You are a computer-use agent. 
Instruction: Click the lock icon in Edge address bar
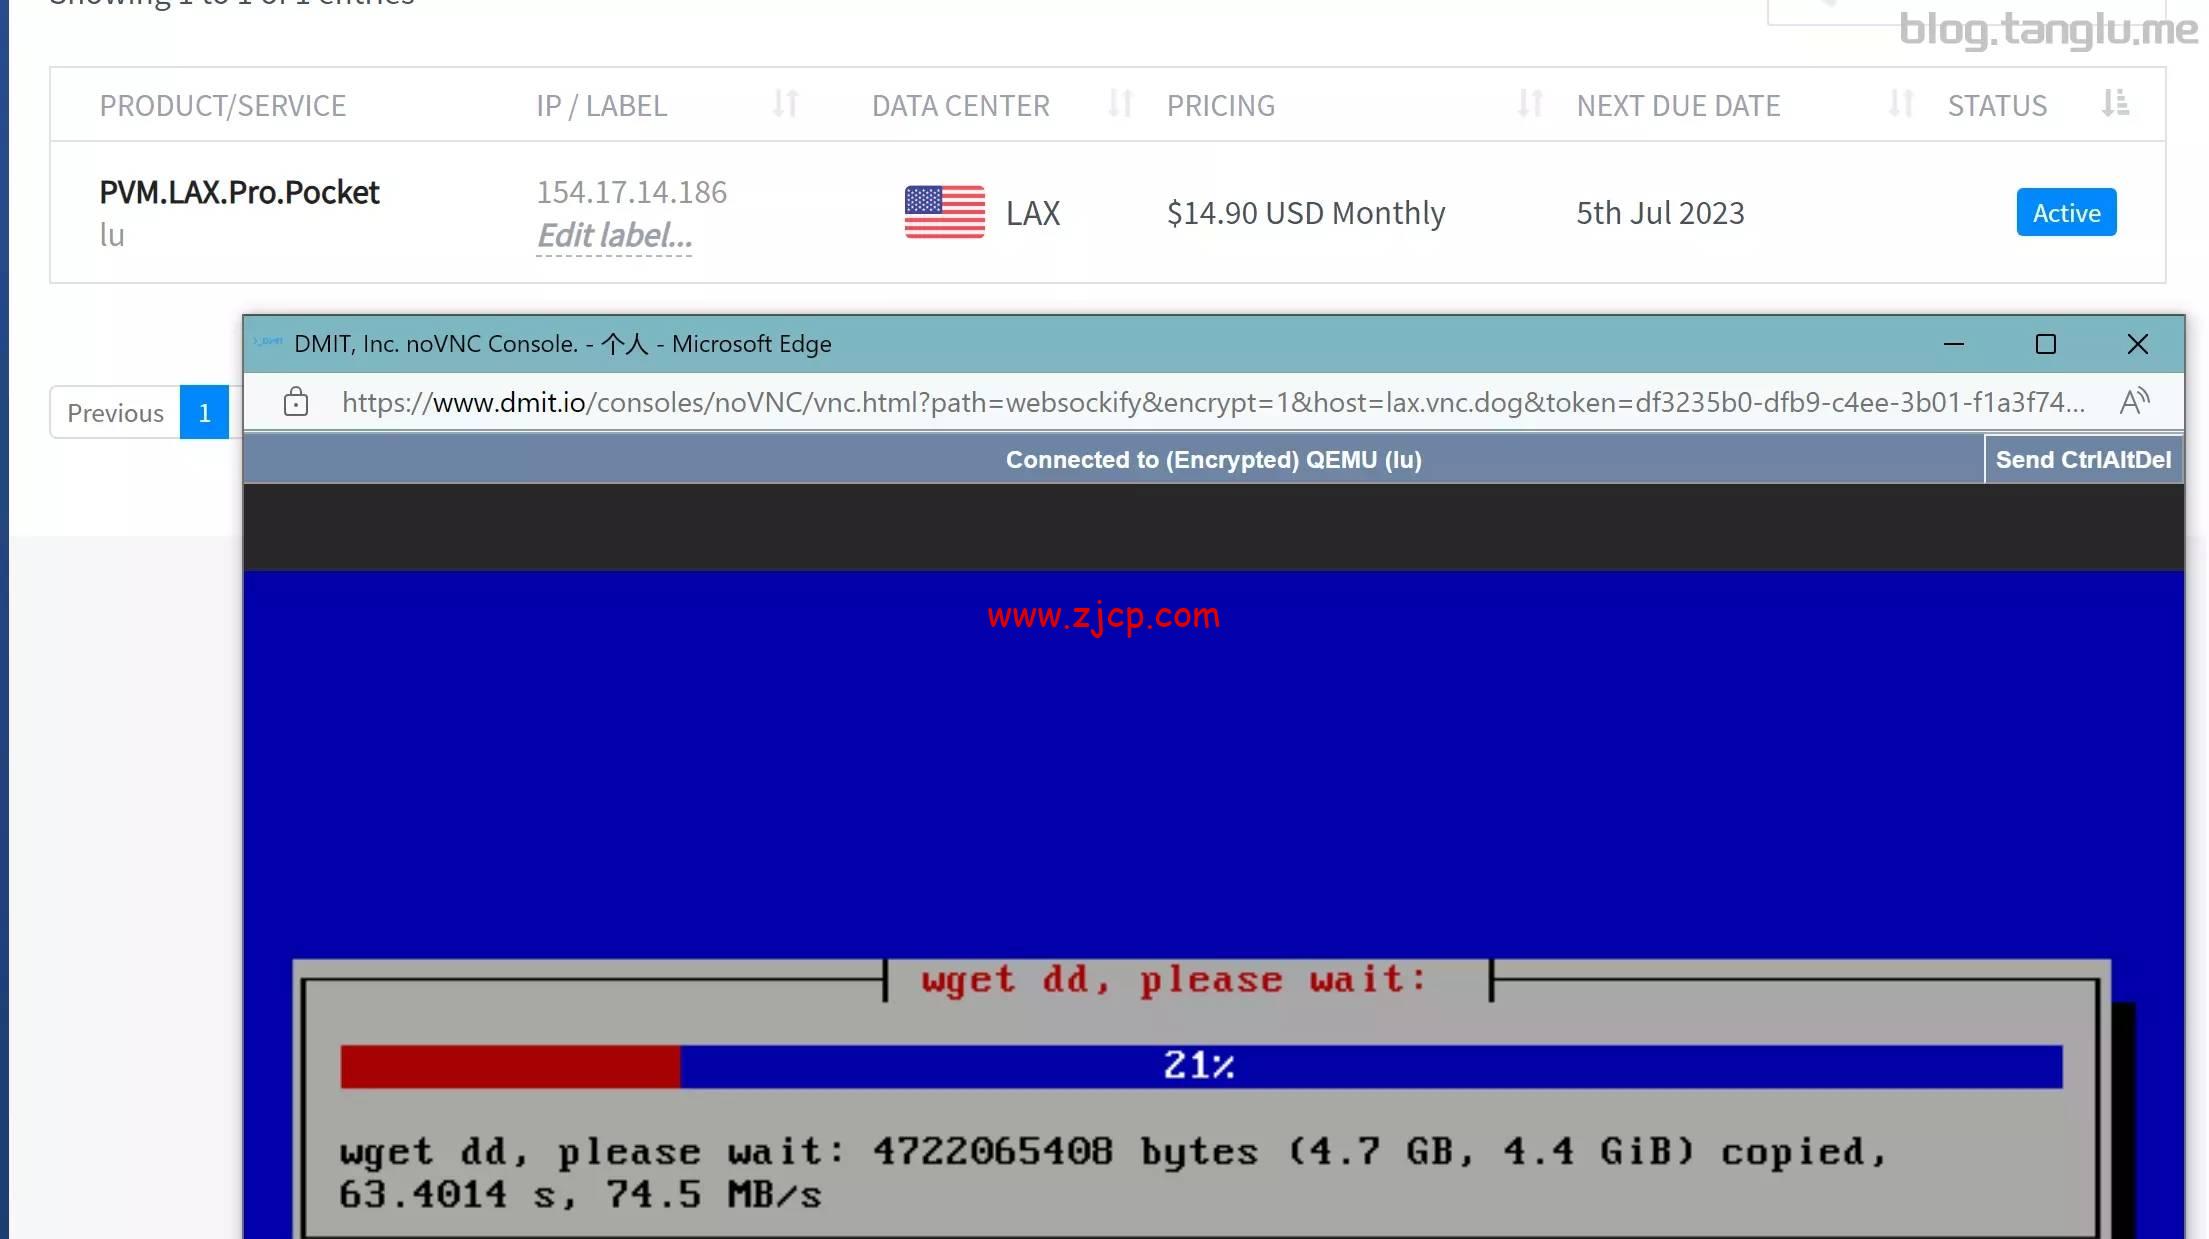(295, 402)
